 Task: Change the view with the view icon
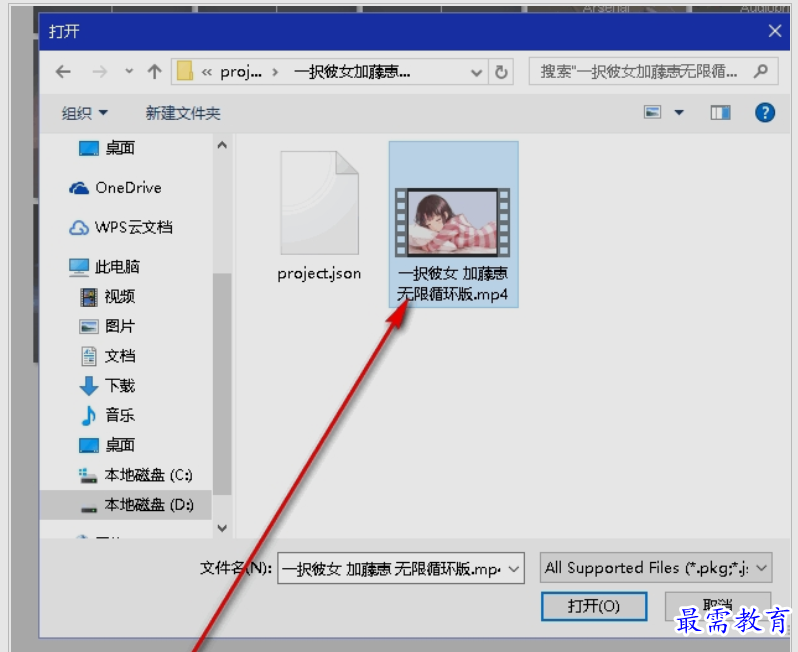click(x=652, y=112)
